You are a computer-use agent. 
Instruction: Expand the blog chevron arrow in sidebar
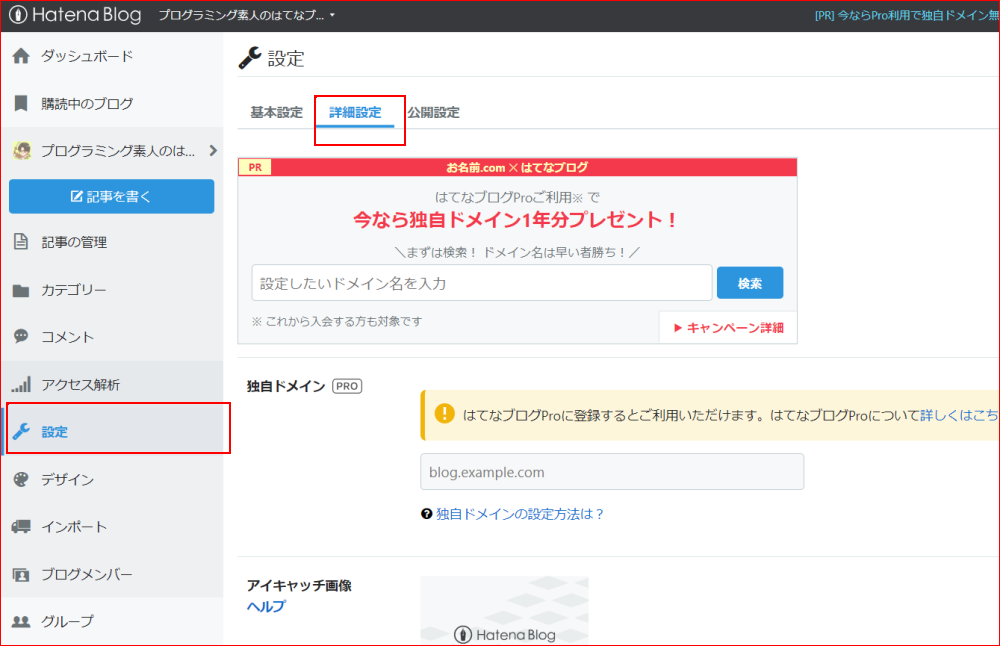tap(213, 150)
